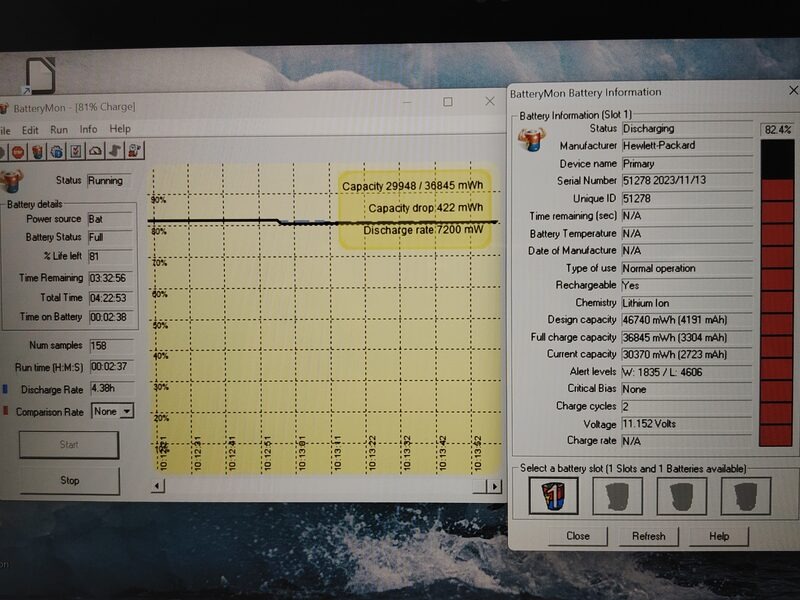Click the Status field showing Running
The height and width of the screenshot is (600, 800).
[x=109, y=181]
